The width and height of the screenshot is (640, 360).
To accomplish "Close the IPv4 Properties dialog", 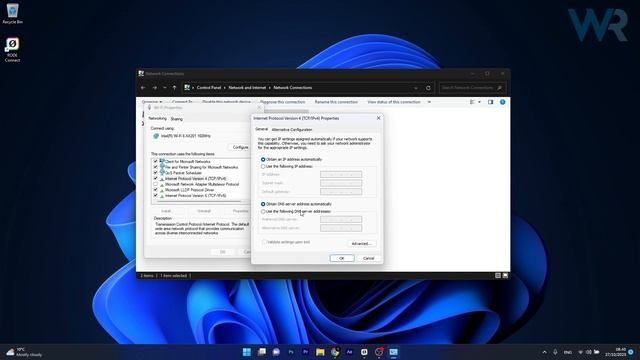I will point(378,118).
